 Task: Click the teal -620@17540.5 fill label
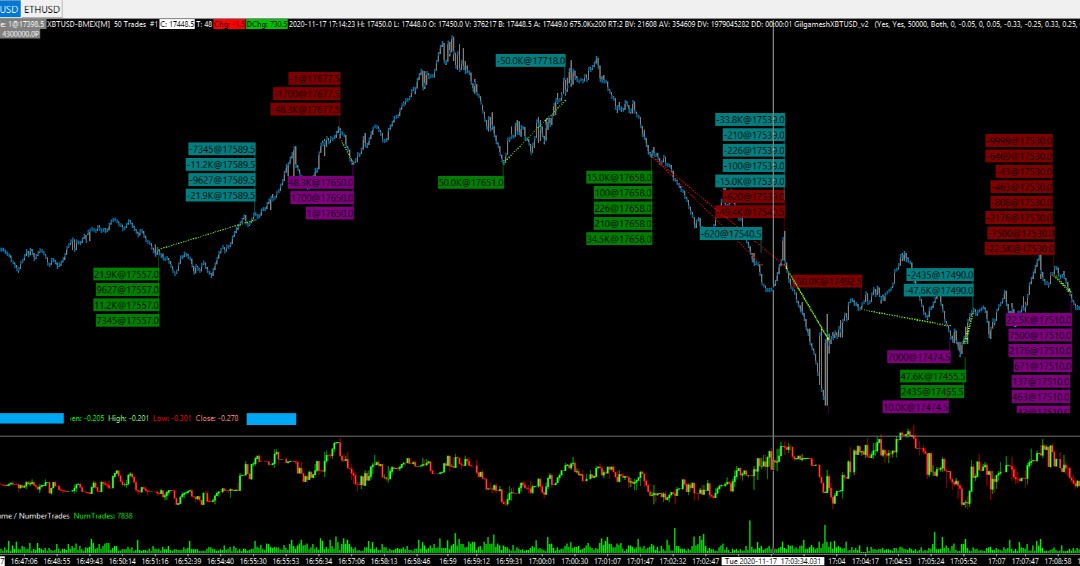[731, 234]
